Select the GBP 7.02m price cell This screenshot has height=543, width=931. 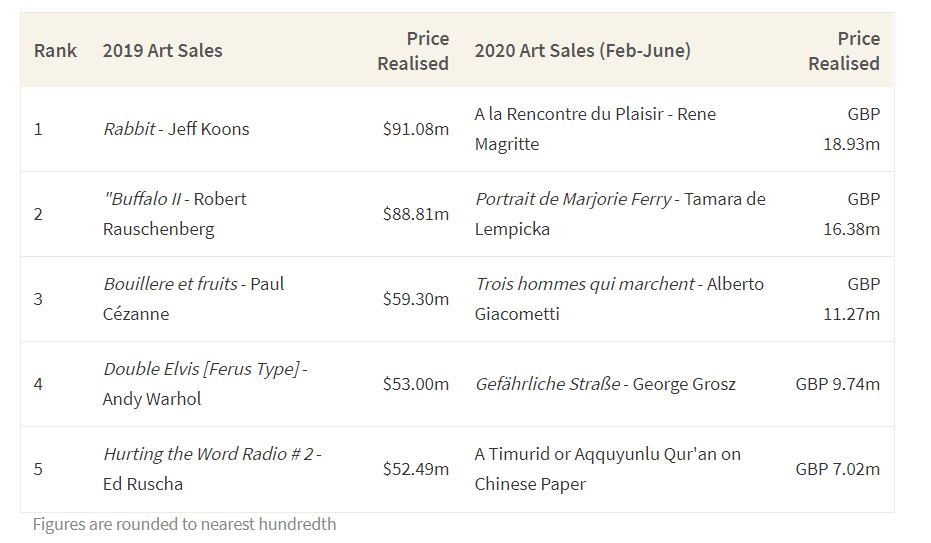[x=838, y=469]
